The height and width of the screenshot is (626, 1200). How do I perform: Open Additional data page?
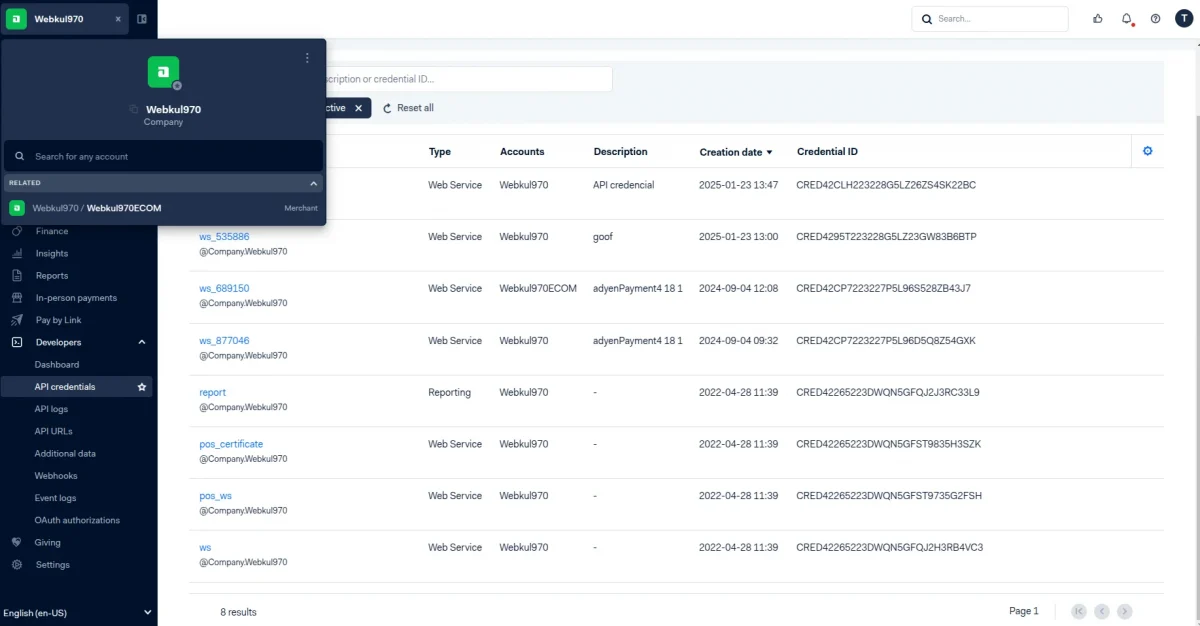click(x=65, y=453)
